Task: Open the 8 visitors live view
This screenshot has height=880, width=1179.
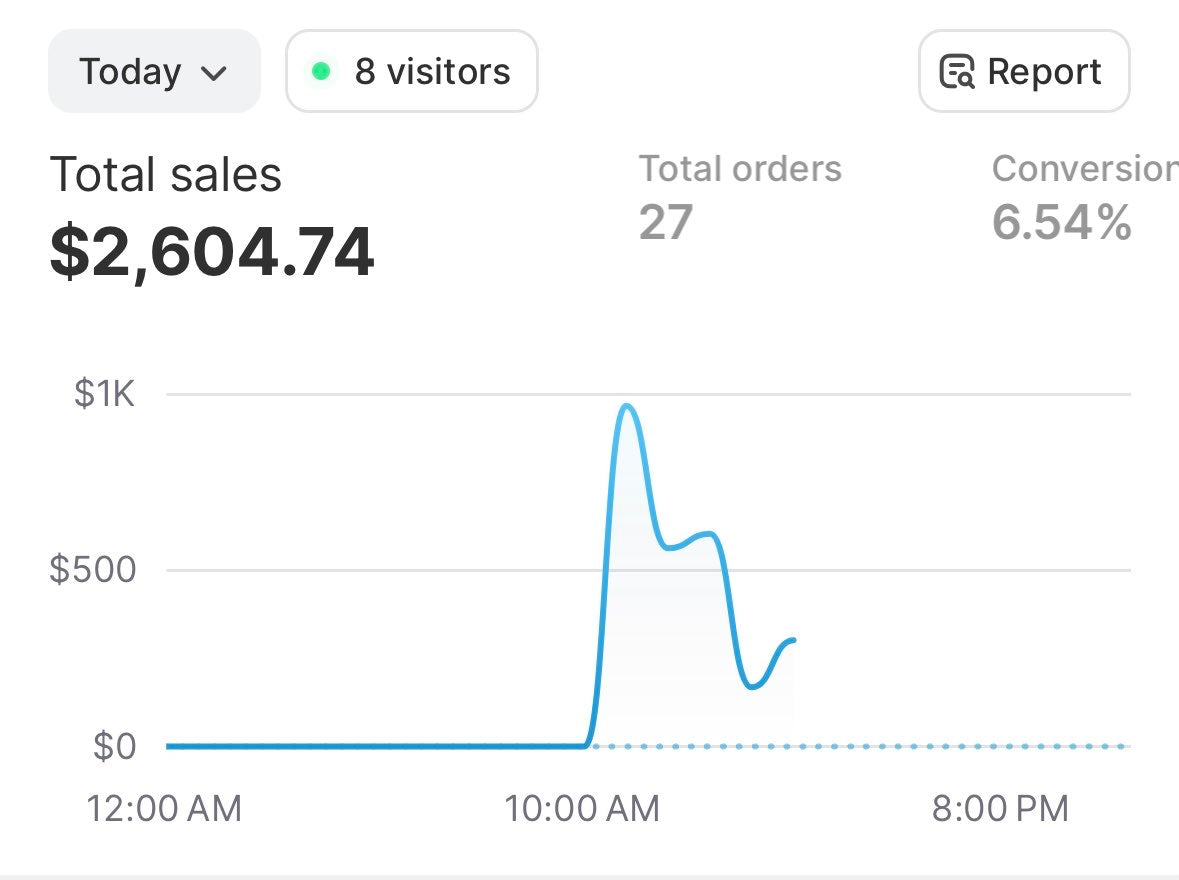Action: click(412, 72)
